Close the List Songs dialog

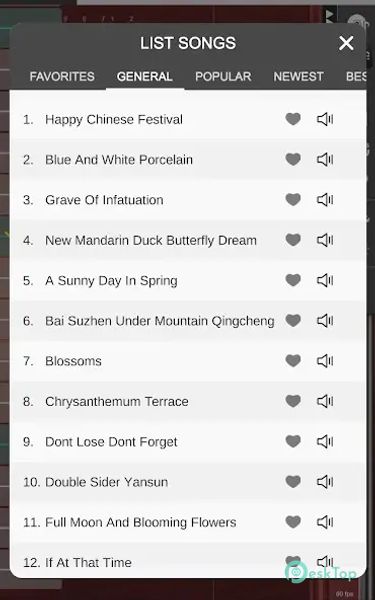point(346,43)
